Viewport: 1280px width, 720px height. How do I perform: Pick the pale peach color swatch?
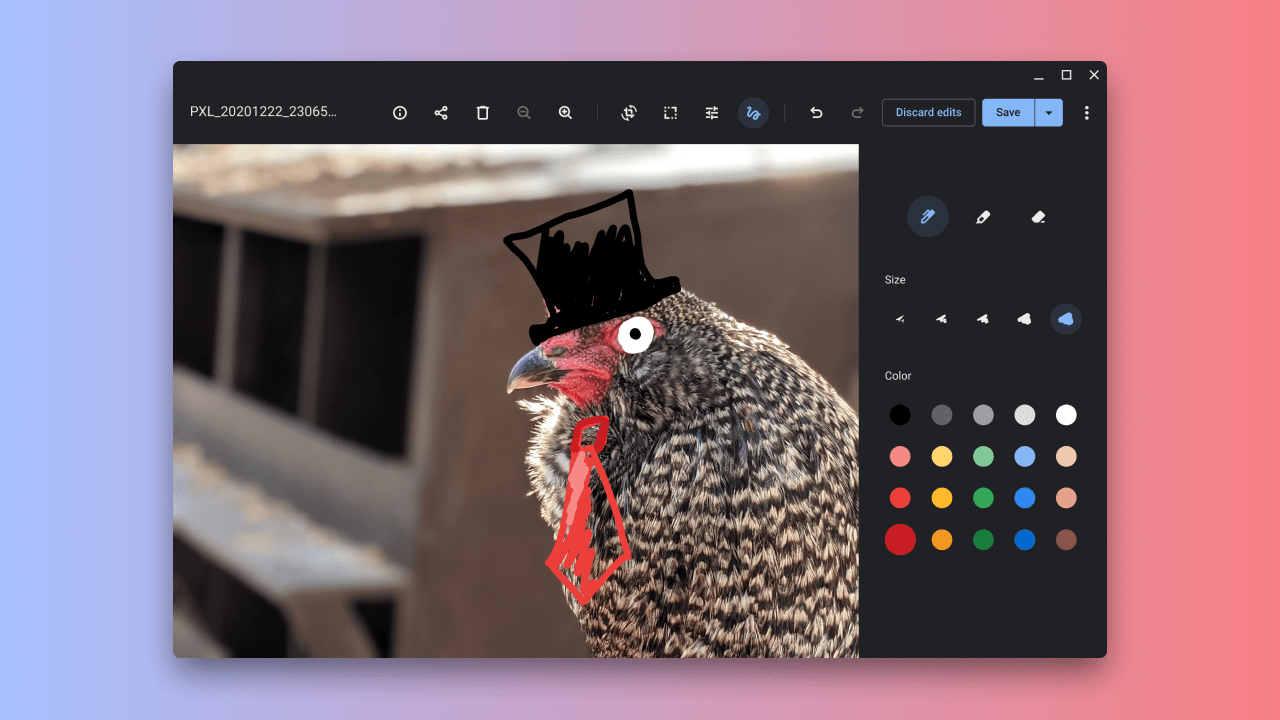click(1066, 457)
